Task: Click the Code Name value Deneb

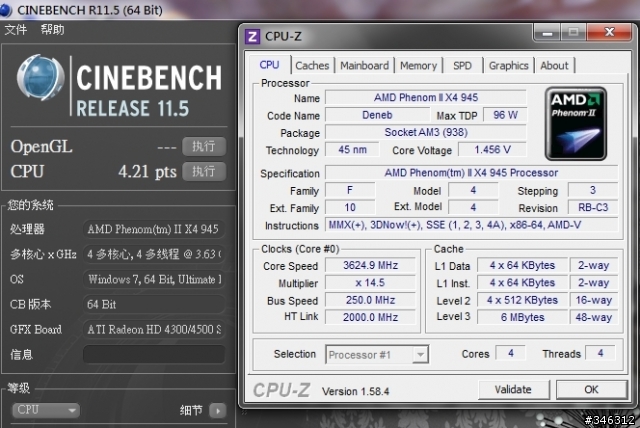Action: pyautogui.click(x=377, y=115)
